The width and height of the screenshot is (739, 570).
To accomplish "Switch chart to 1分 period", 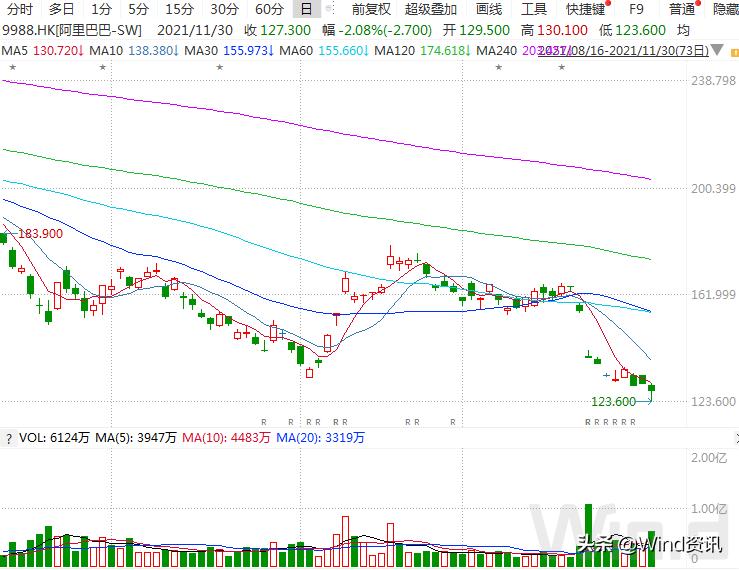I will pyautogui.click(x=101, y=9).
